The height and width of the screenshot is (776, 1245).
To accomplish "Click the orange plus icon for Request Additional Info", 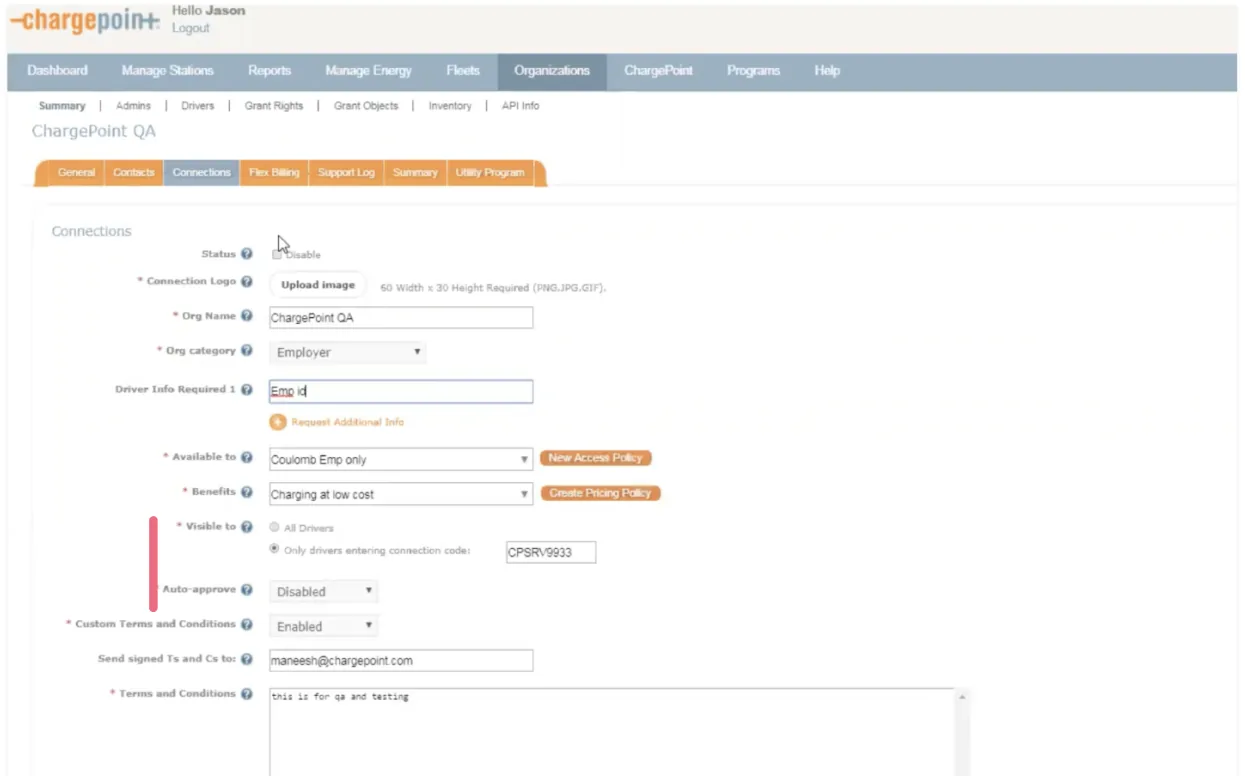I will (278, 422).
